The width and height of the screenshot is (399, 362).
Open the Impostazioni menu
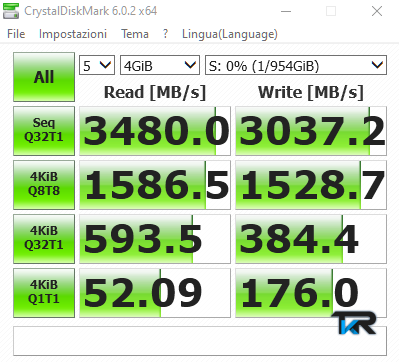[73, 34]
